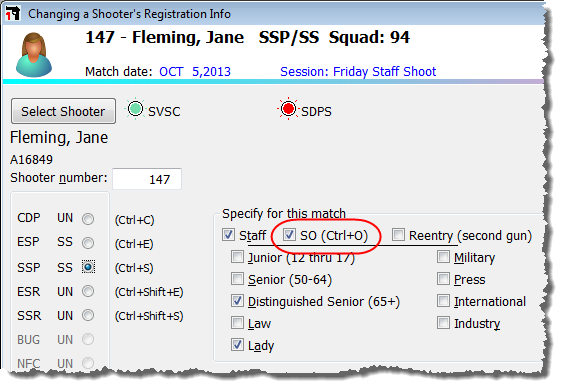The width and height of the screenshot is (563, 388).
Task: Select the SSP SS radio button
Action: click(x=88, y=267)
